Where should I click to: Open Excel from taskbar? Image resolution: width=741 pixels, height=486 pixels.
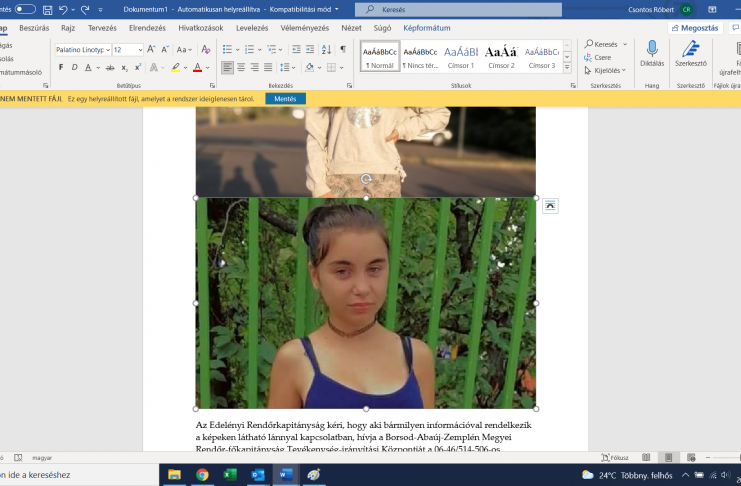tap(230, 475)
